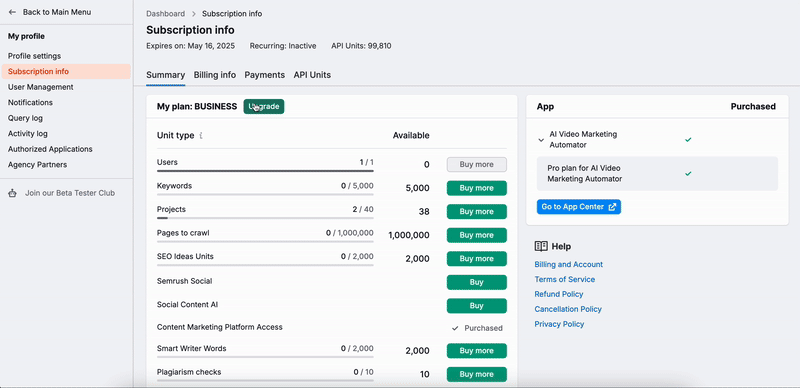Click the Upgrade button next to My plan
Screen dimensions: 800x388
click(x=264, y=106)
